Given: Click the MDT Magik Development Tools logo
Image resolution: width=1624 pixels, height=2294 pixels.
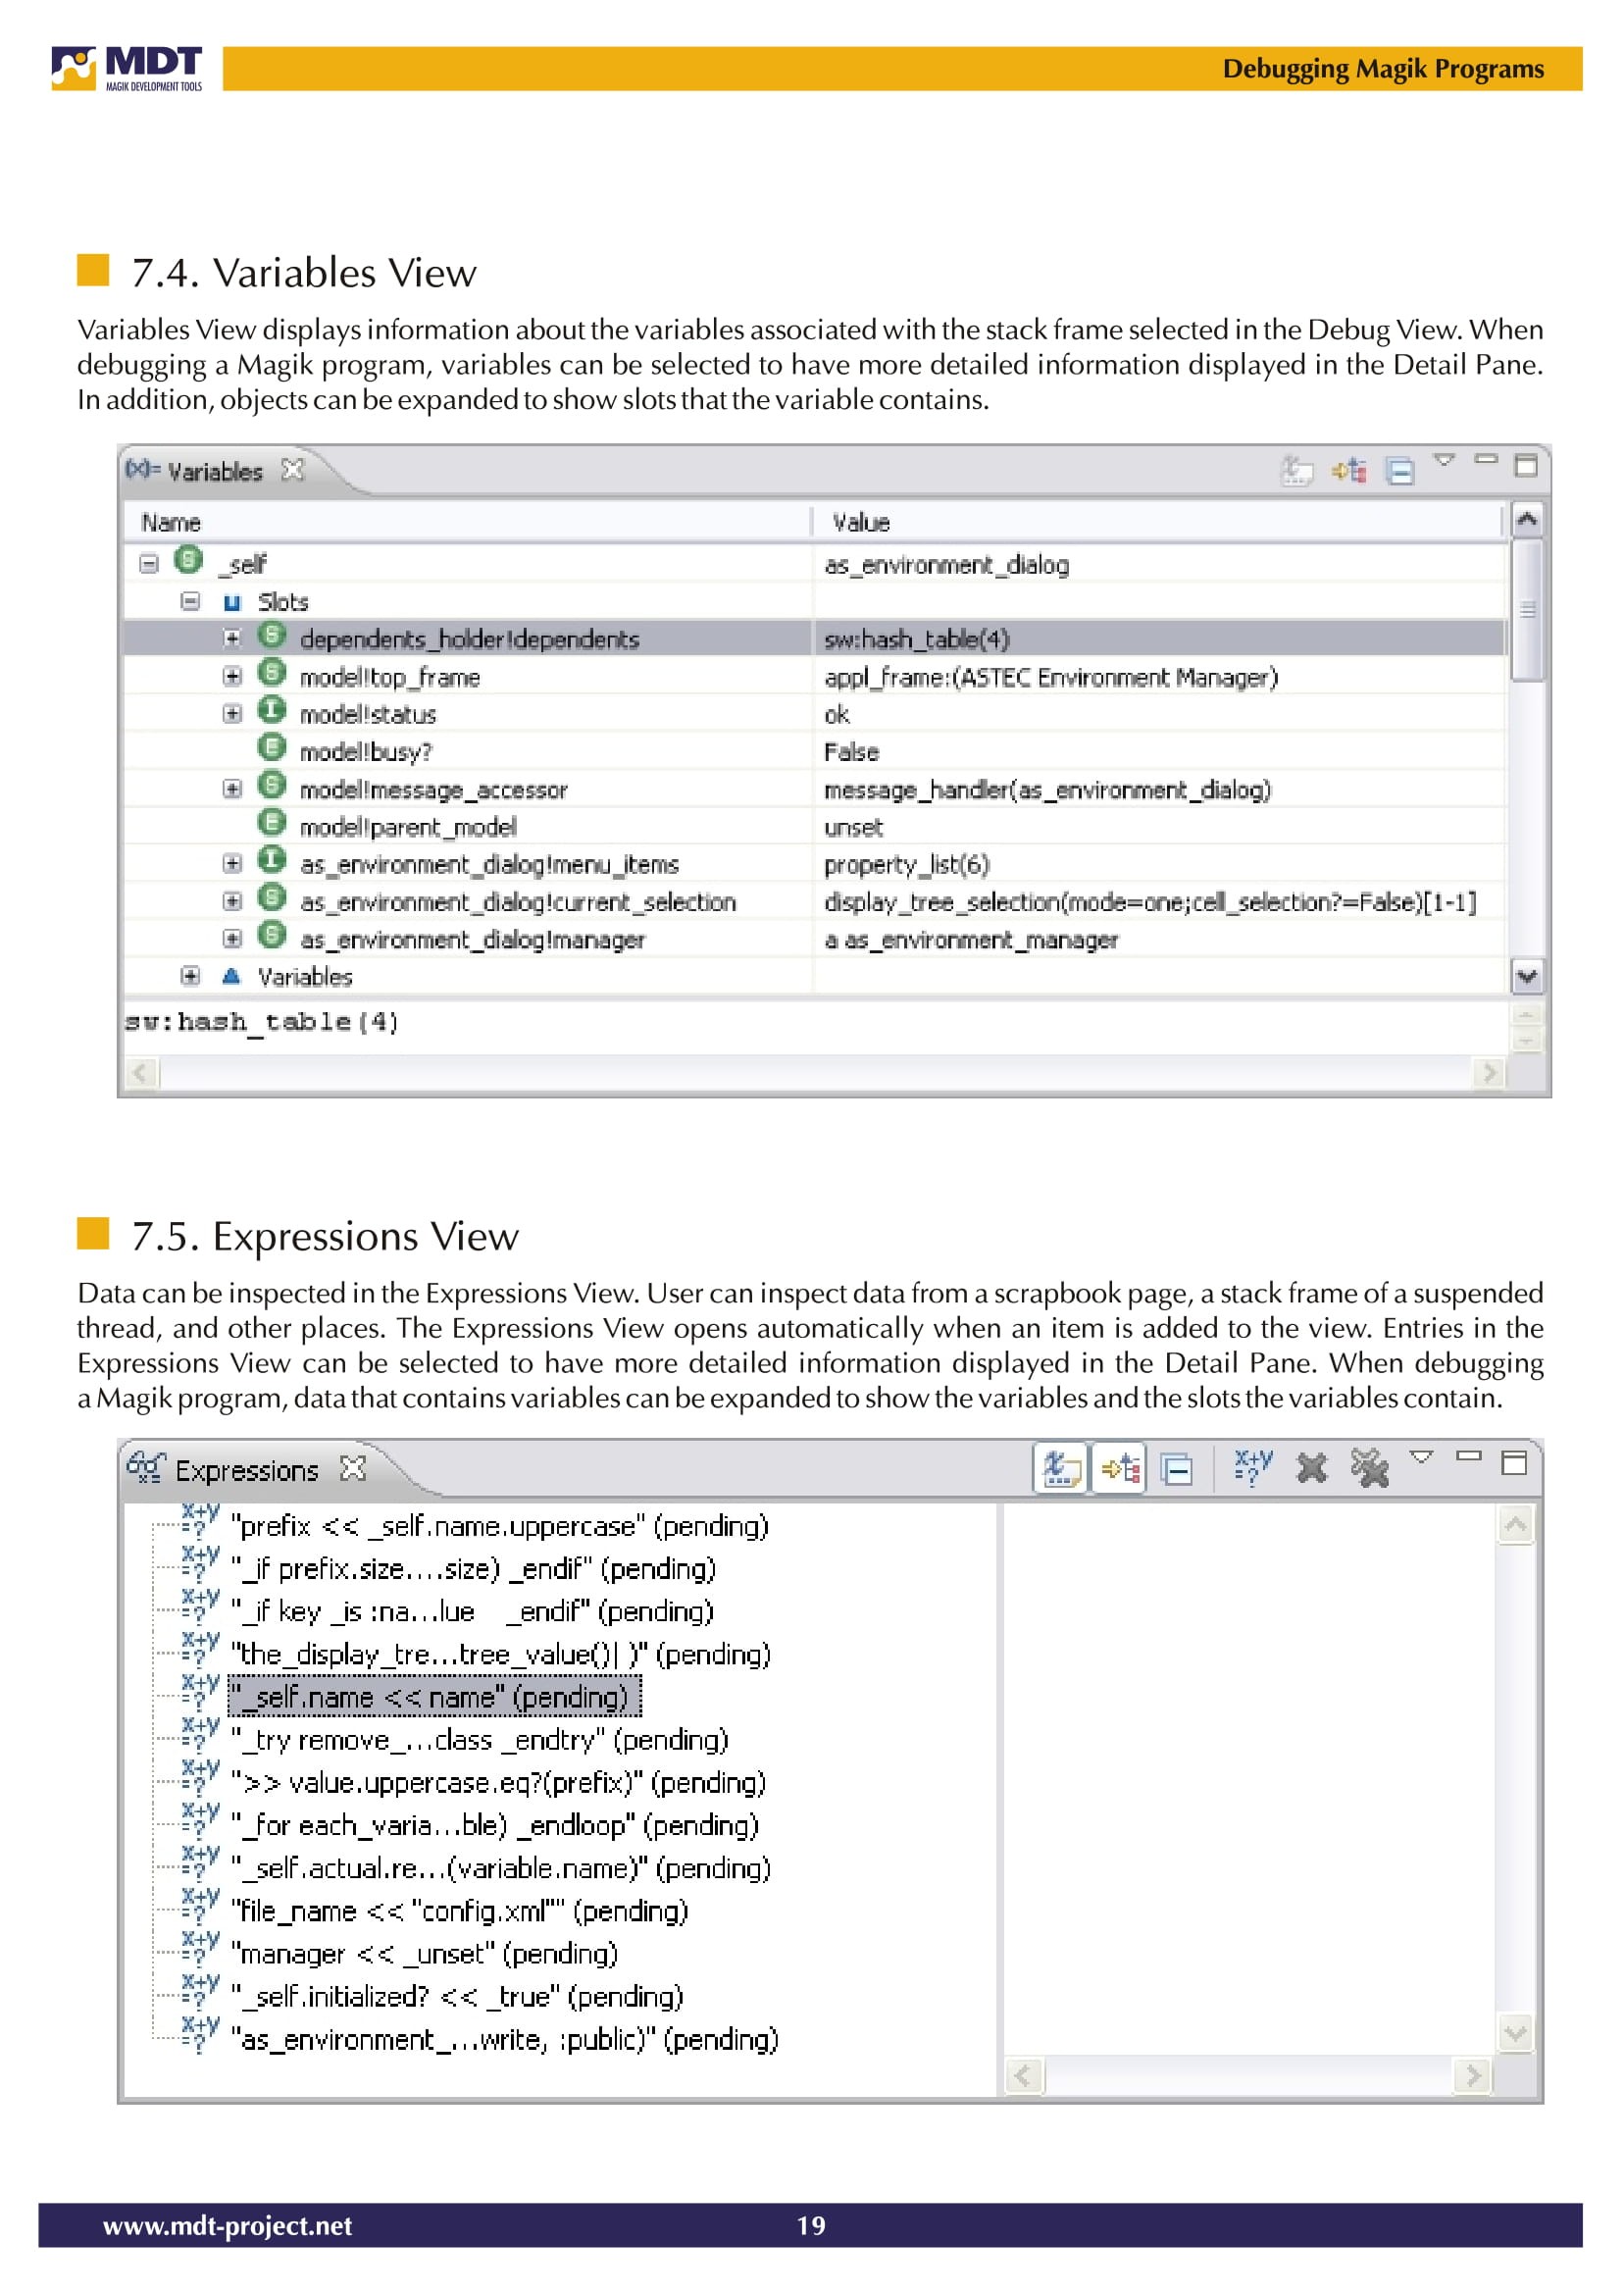Looking at the screenshot, I should pos(127,68).
